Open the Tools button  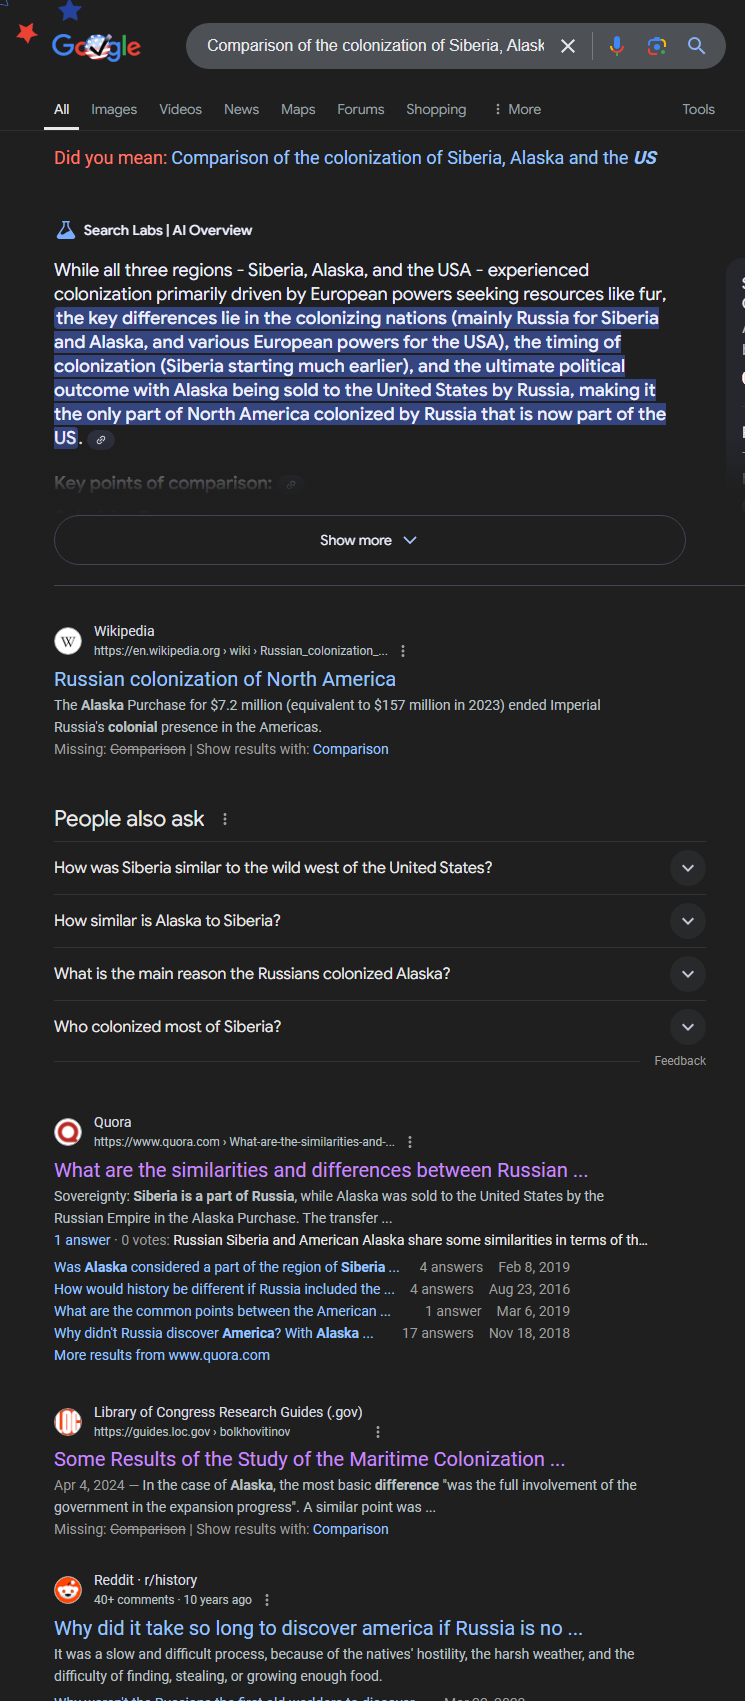pos(698,109)
